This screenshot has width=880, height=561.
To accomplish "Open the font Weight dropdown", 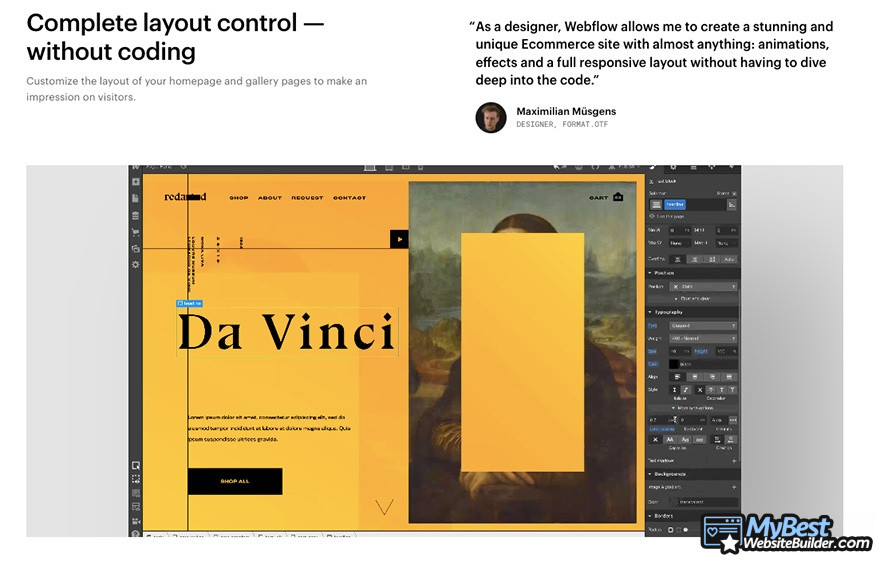I will point(703,339).
